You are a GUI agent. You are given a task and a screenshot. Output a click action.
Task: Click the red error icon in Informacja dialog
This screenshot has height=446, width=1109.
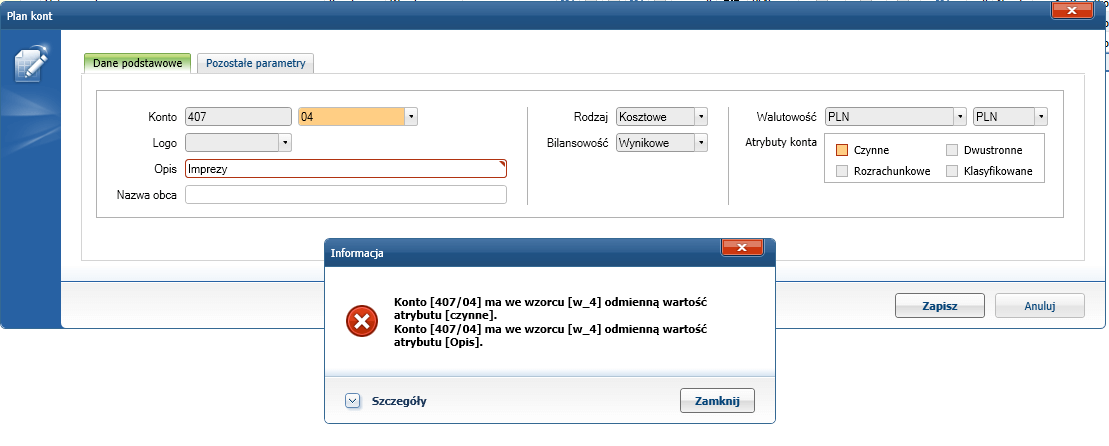[360, 320]
